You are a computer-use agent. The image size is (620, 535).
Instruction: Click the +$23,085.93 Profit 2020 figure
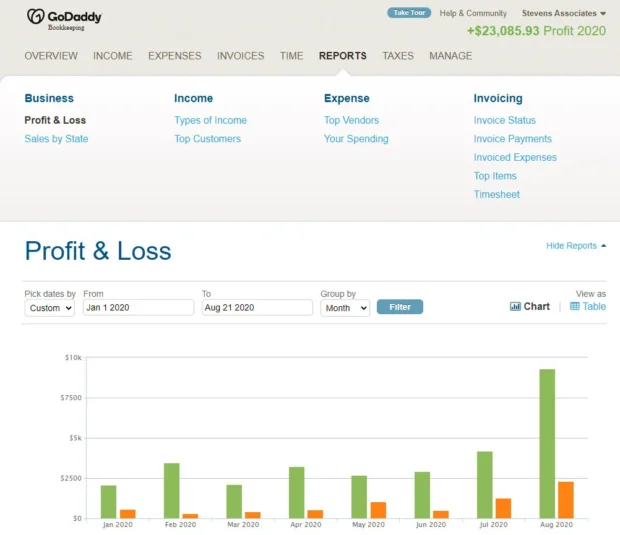click(x=536, y=31)
